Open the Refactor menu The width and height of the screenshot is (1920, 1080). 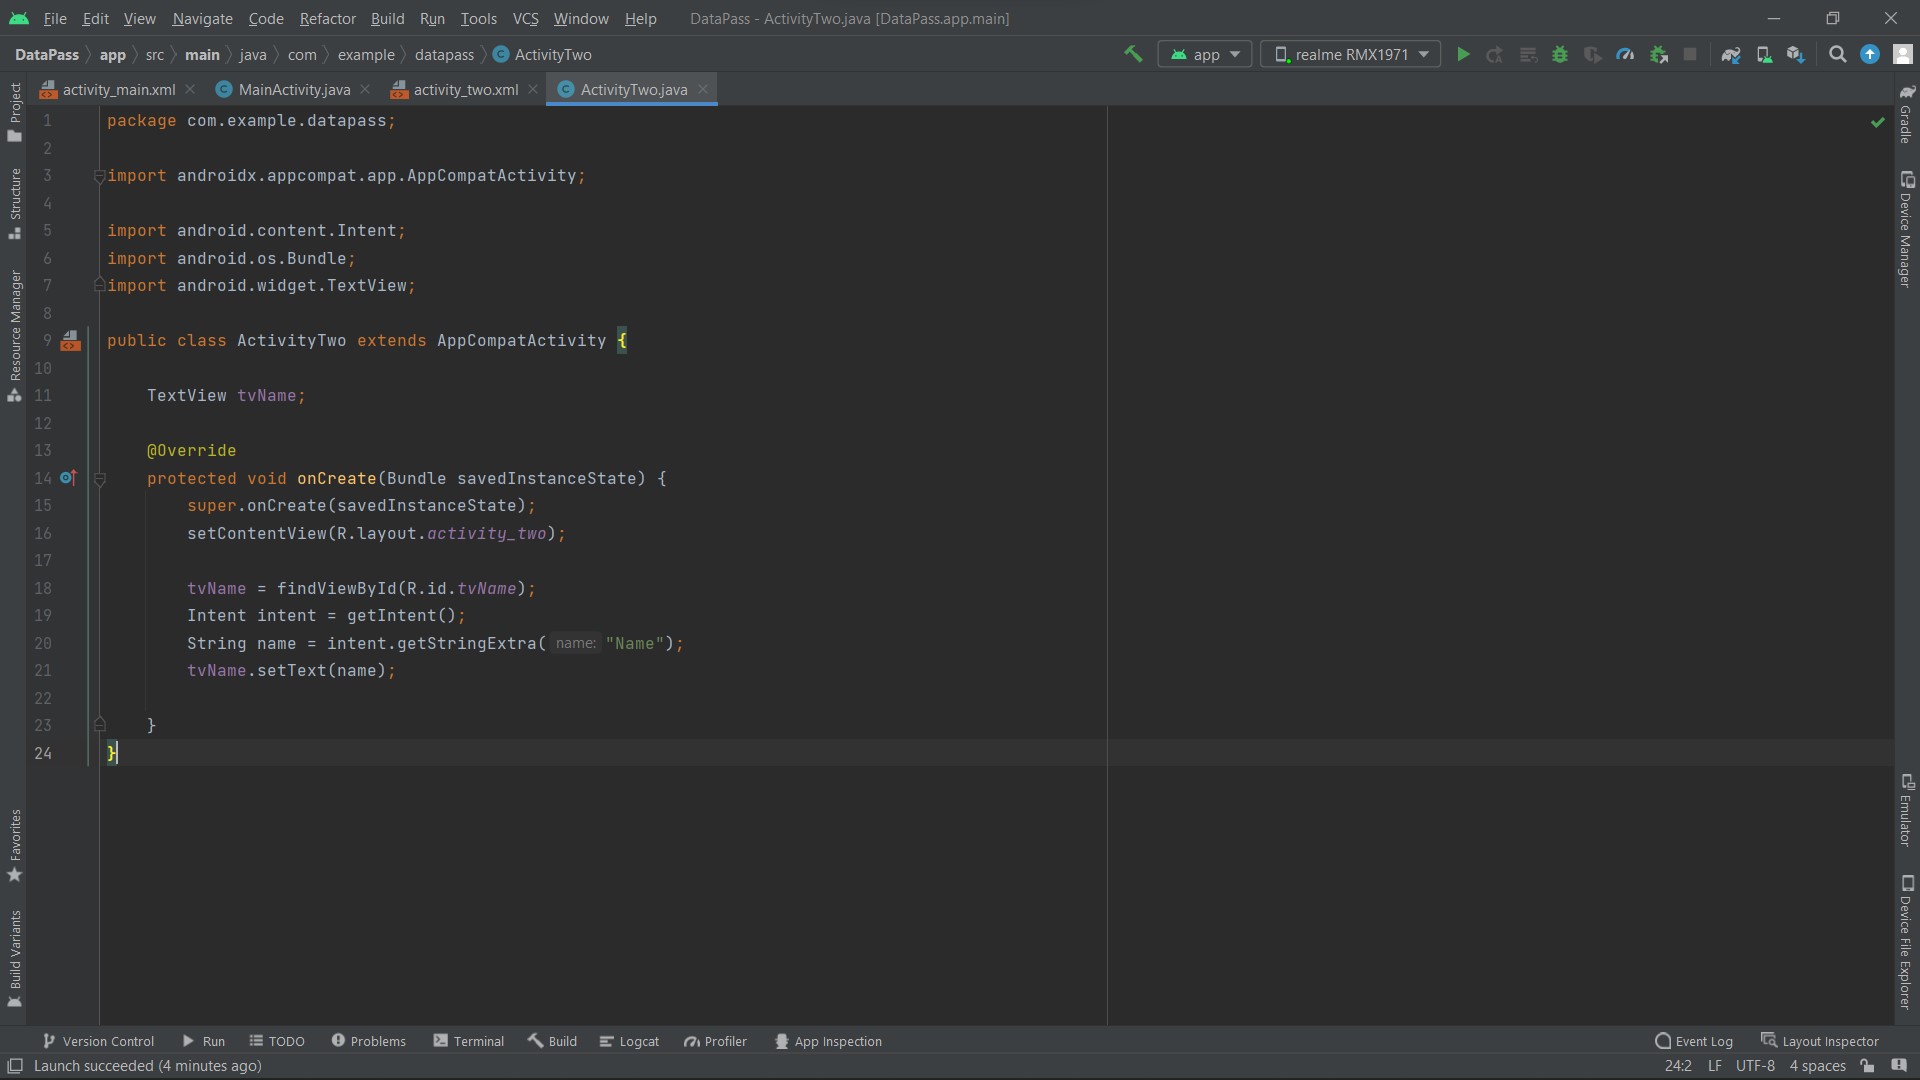point(327,18)
